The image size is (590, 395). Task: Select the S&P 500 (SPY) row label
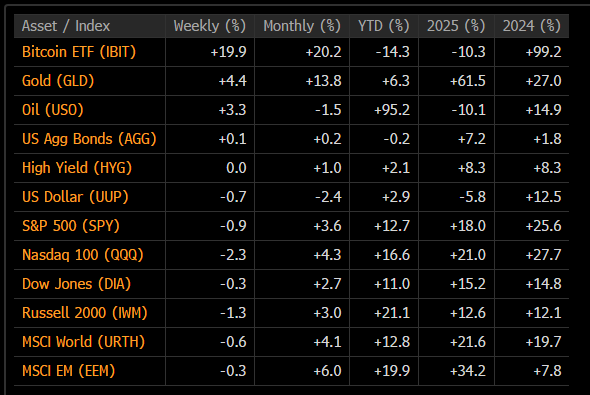click(71, 226)
